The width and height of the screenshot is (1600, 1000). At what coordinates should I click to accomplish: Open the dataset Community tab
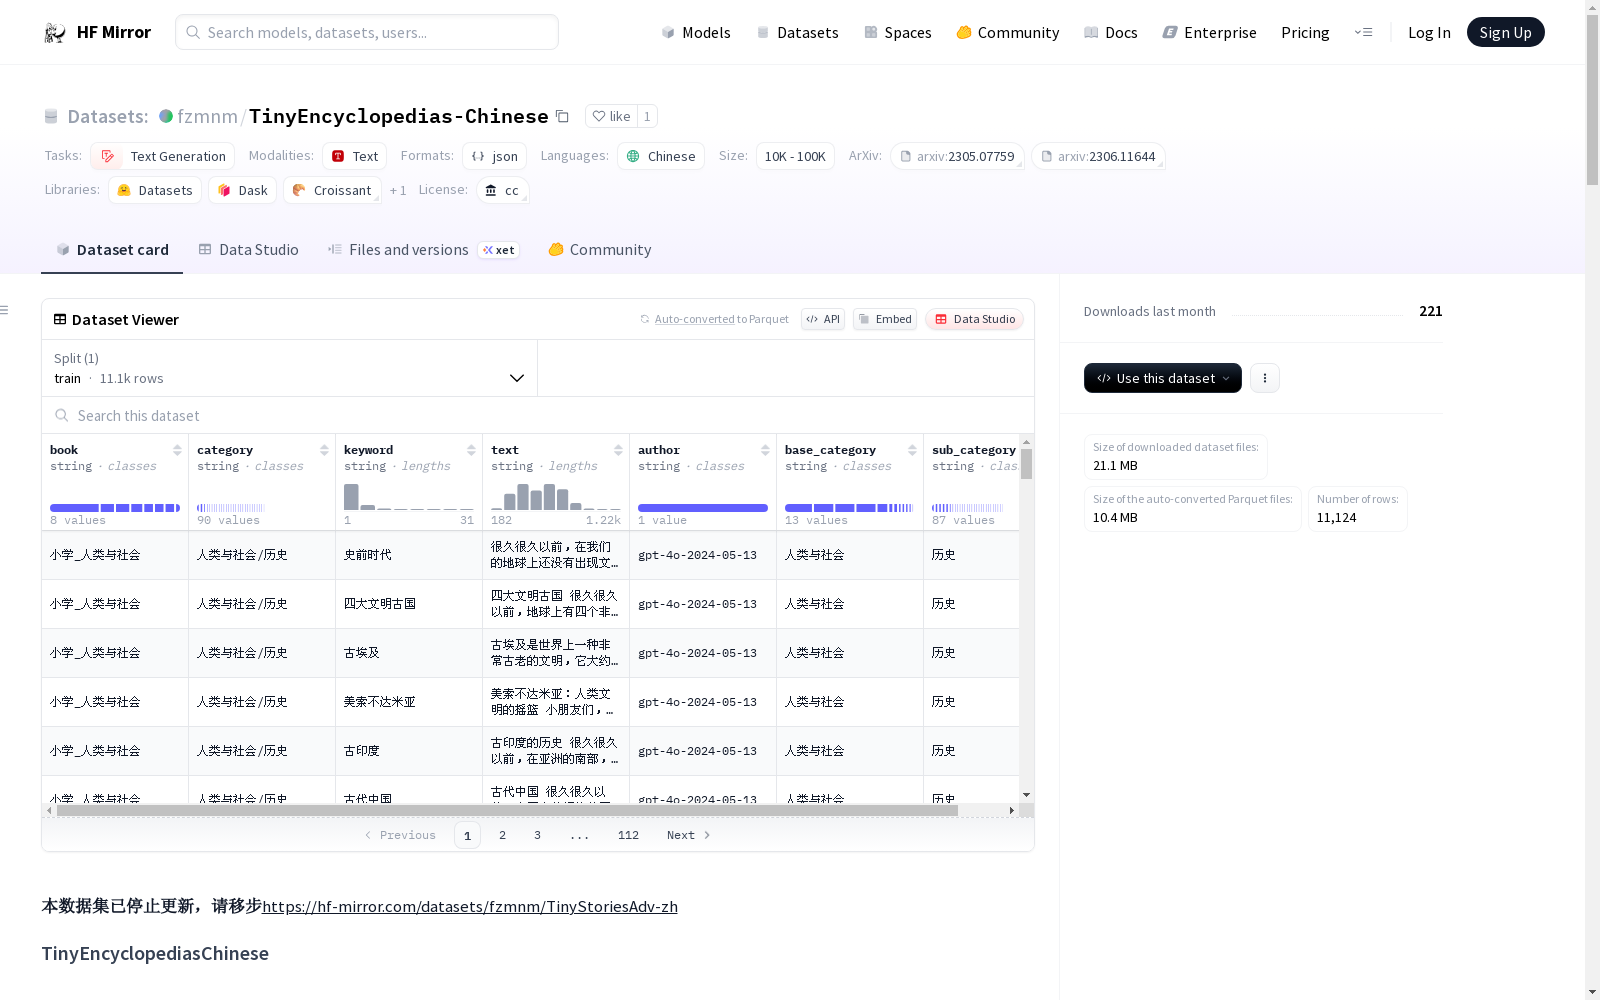coord(600,250)
